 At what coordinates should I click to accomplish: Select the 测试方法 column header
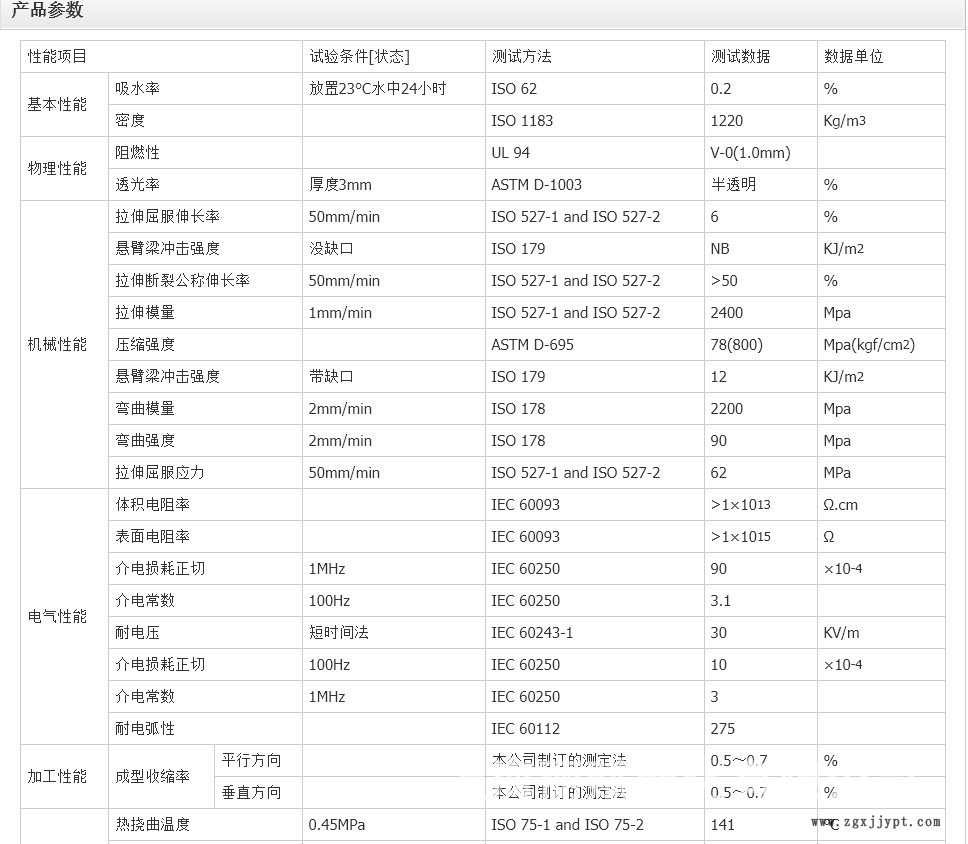522,57
